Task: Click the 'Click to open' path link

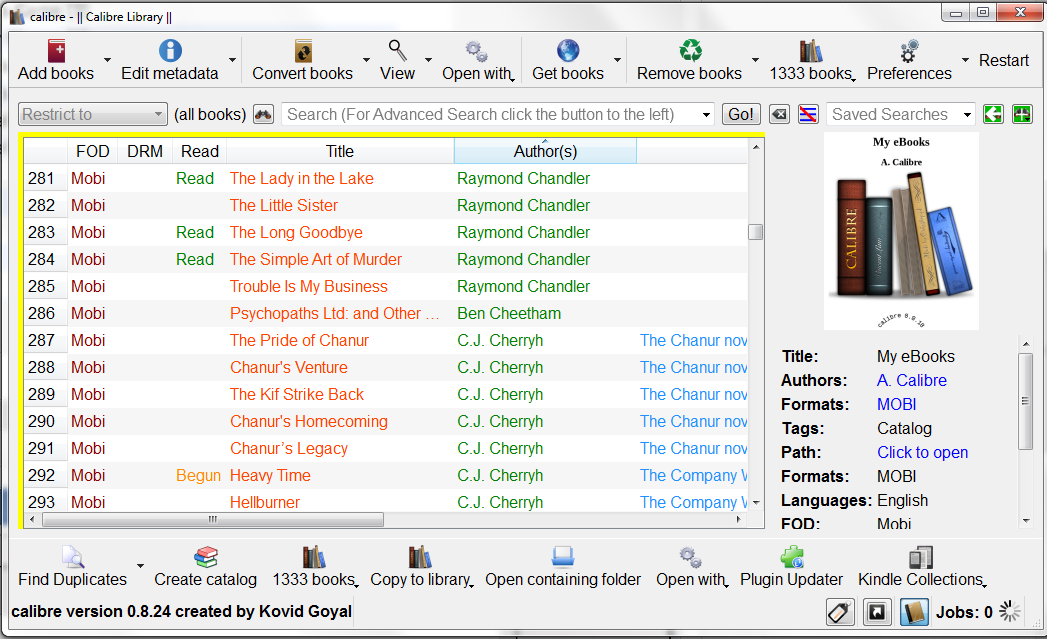Action: 922,452
